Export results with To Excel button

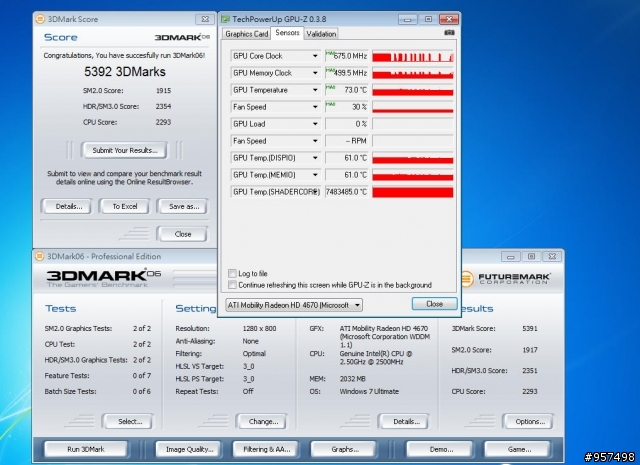coord(125,207)
